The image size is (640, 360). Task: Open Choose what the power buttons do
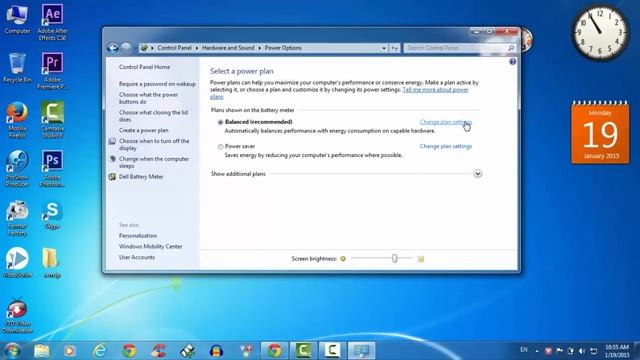click(x=149, y=98)
